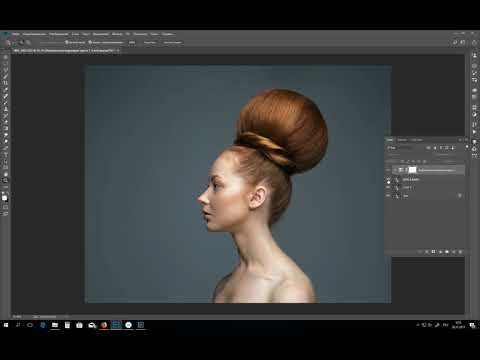Close the open document tab

click(118, 51)
